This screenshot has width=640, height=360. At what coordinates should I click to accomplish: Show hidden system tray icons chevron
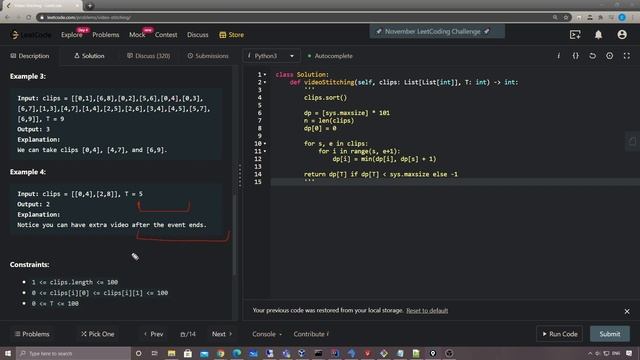(589, 353)
